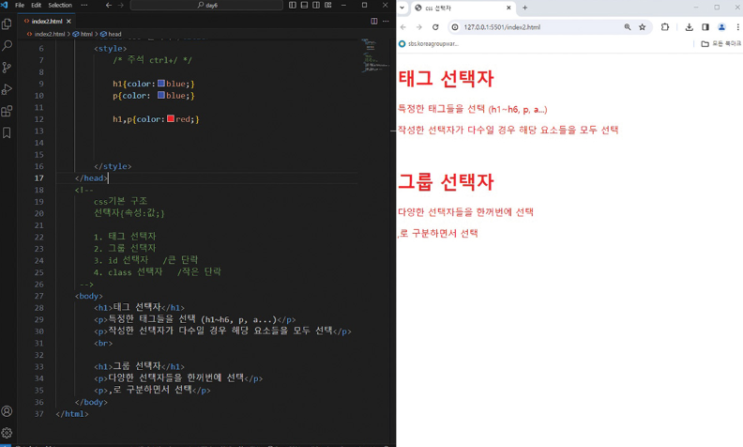Open the Chrome profile avatar
Viewport: 743px width, 447px height.
(721, 27)
